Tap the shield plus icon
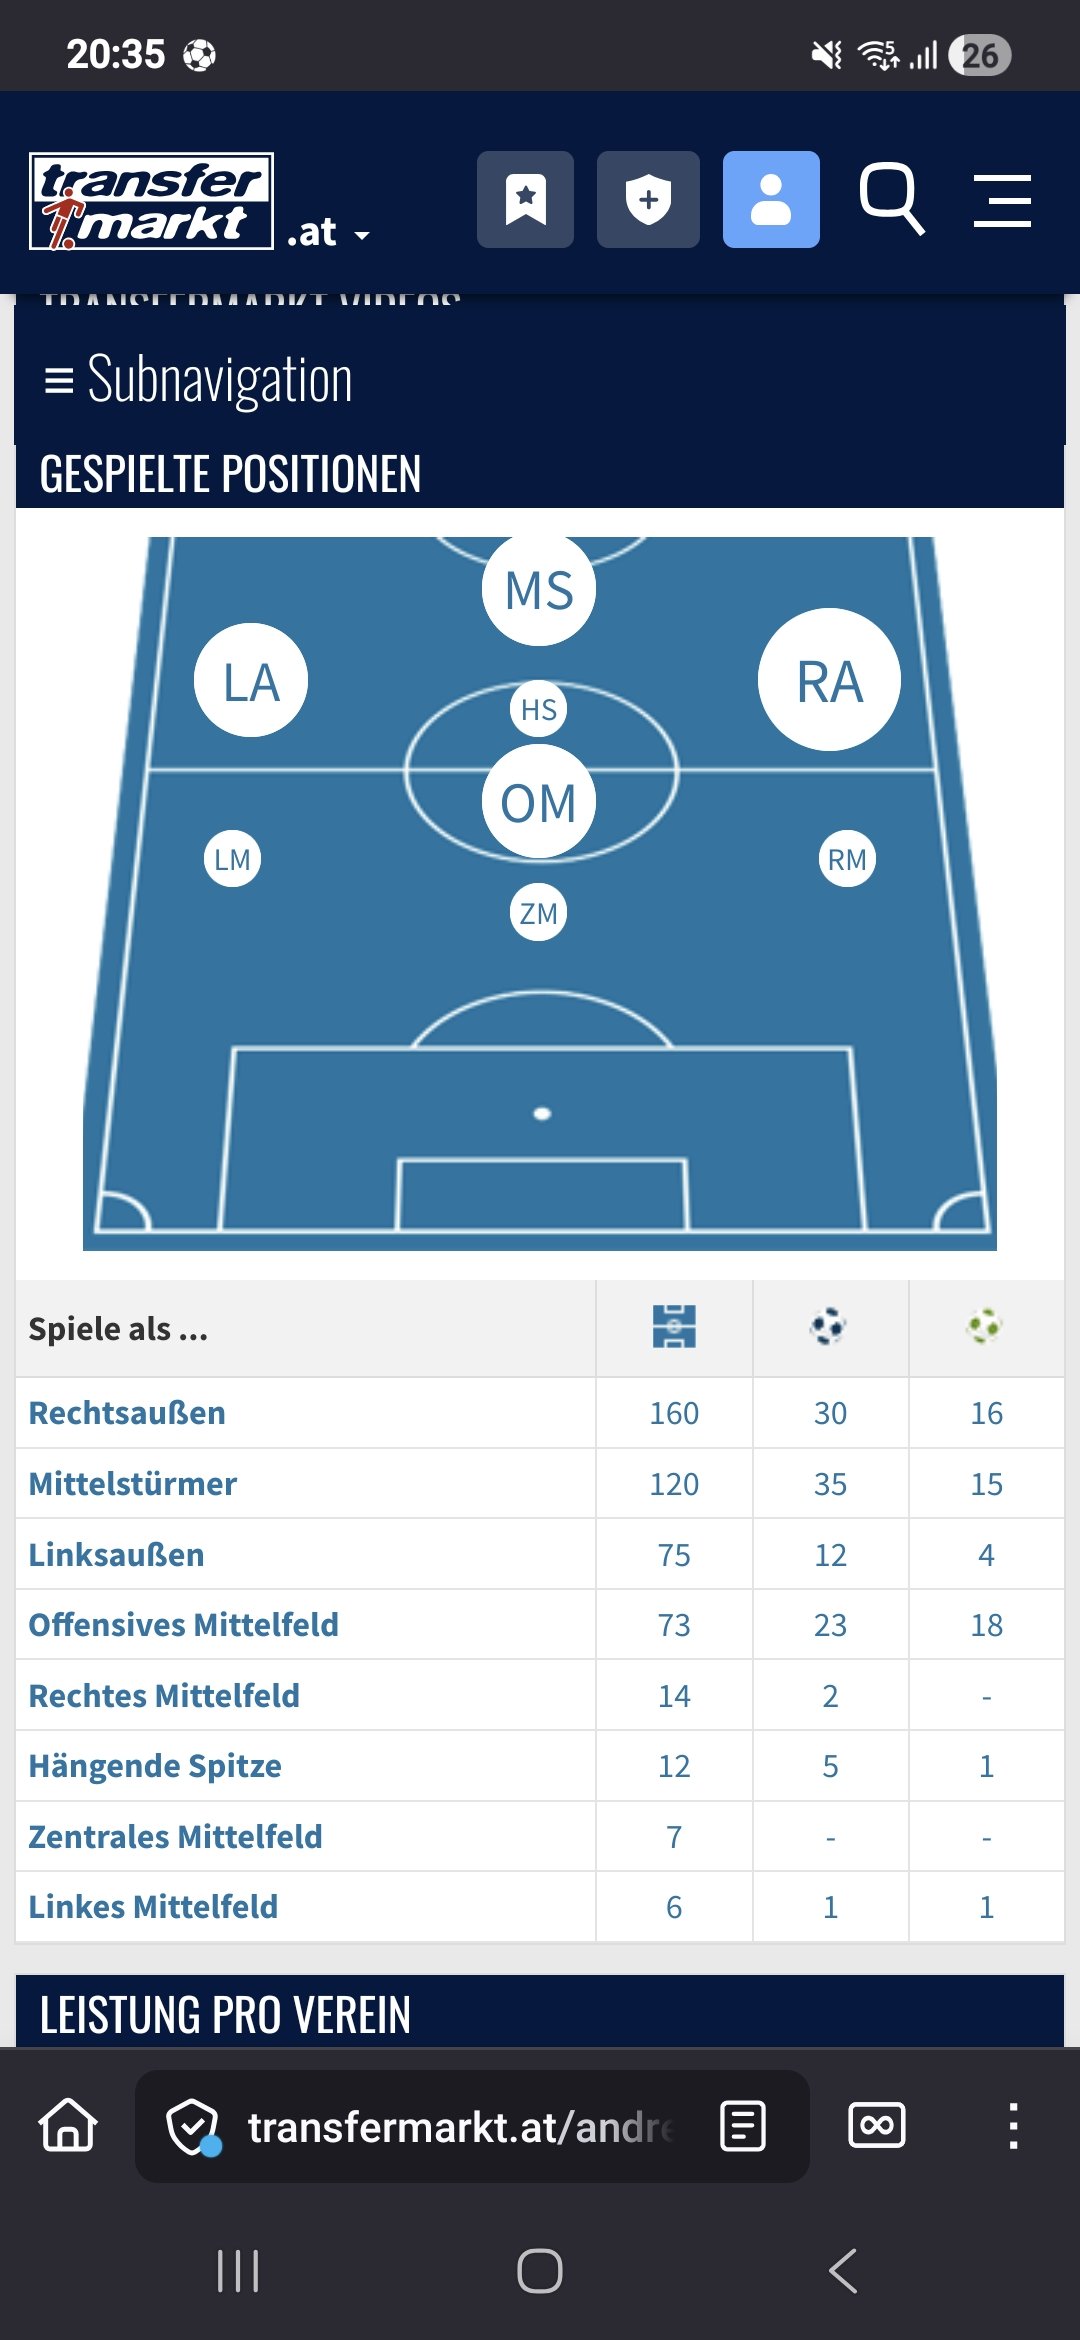Screen dimensions: 1080x2340 648,200
